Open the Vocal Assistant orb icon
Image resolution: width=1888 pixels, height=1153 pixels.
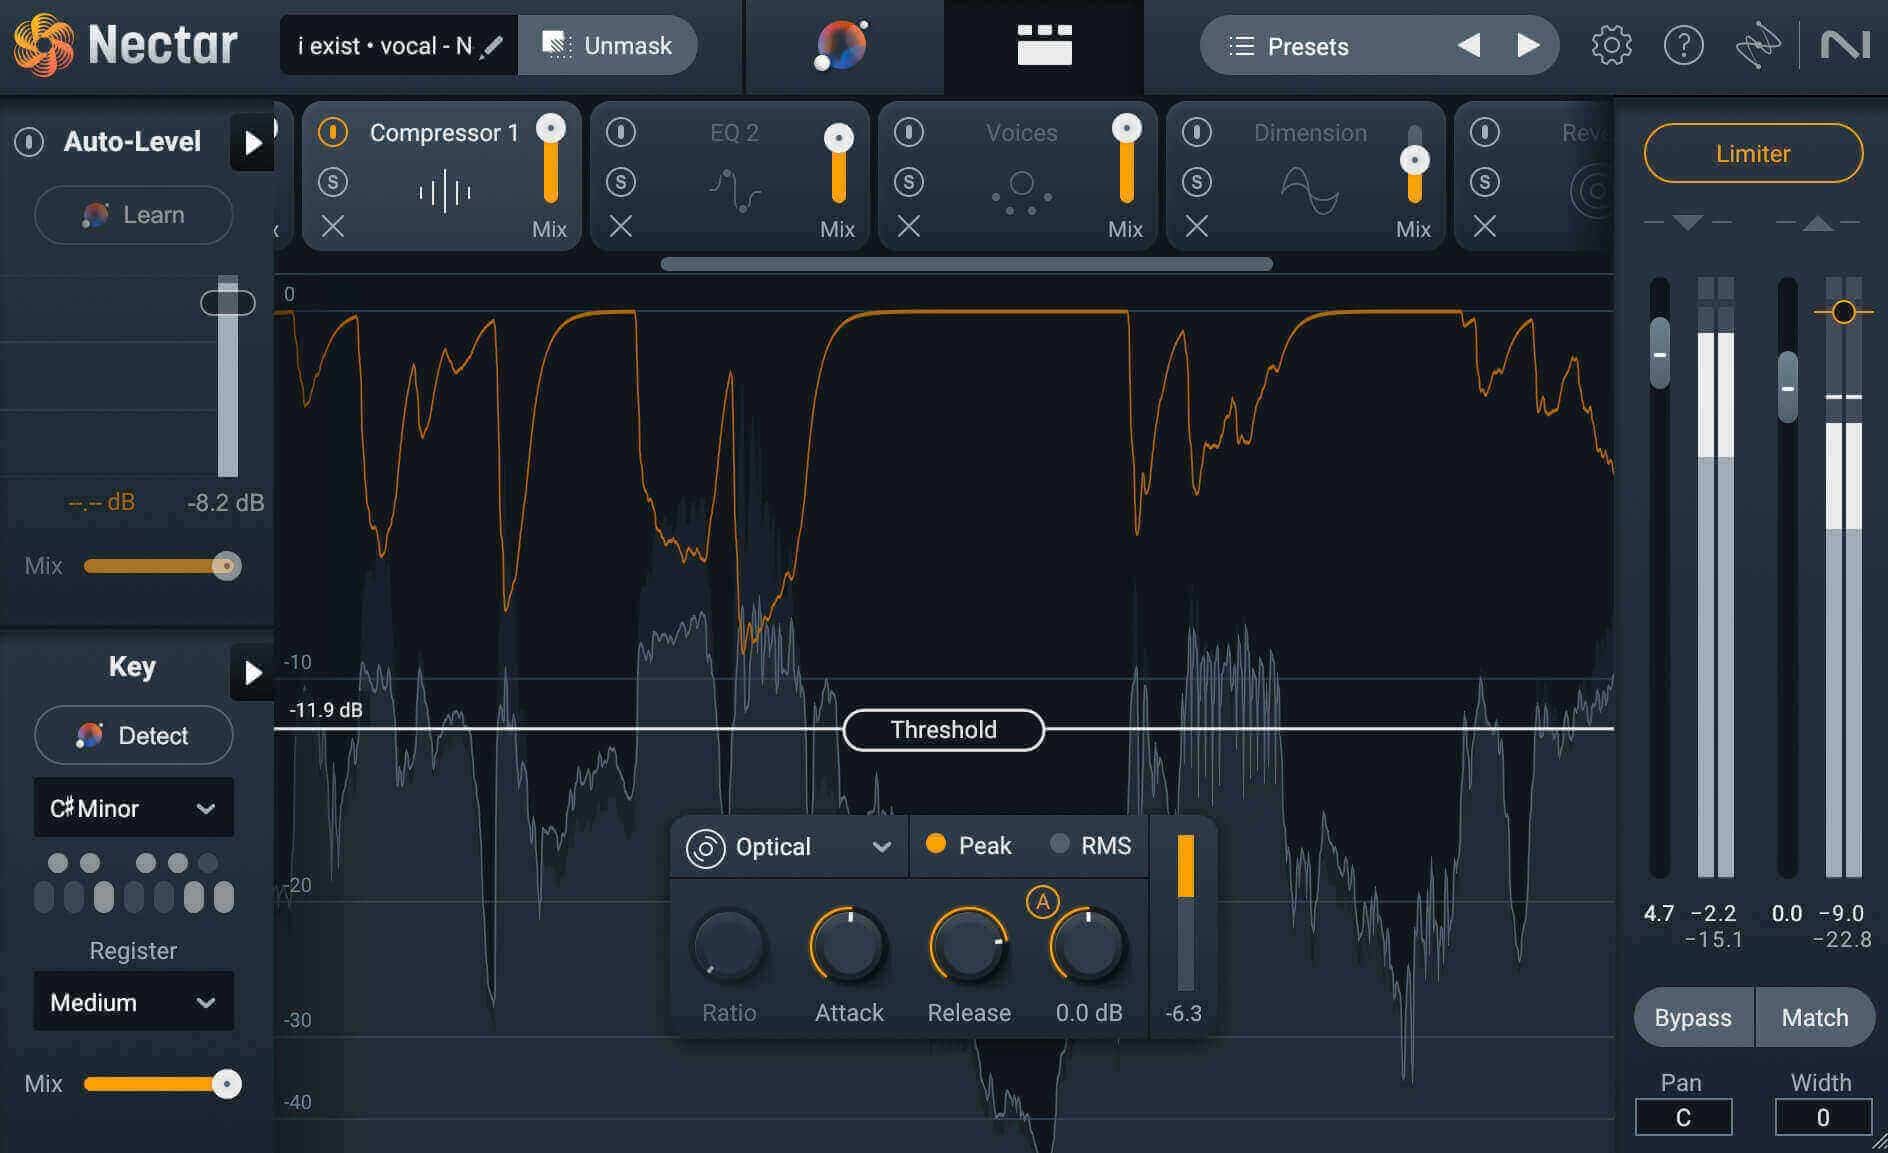coord(842,46)
